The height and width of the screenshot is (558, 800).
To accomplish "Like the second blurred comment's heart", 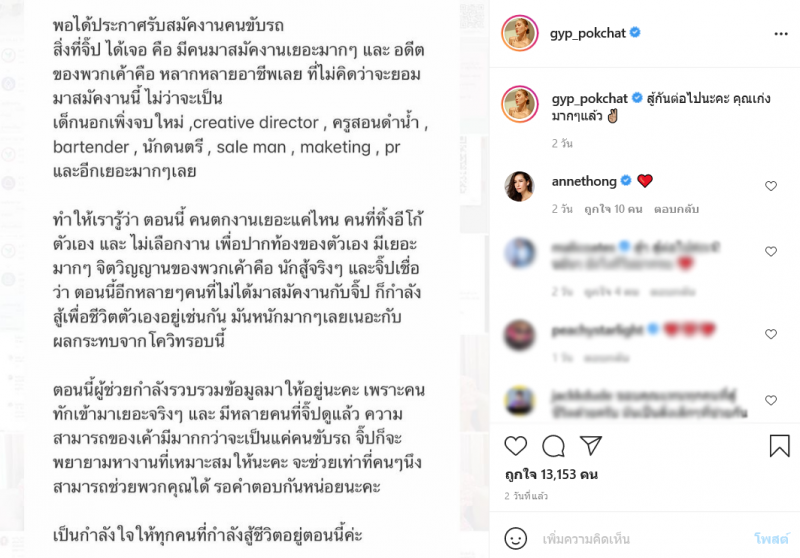I will (771, 251).
